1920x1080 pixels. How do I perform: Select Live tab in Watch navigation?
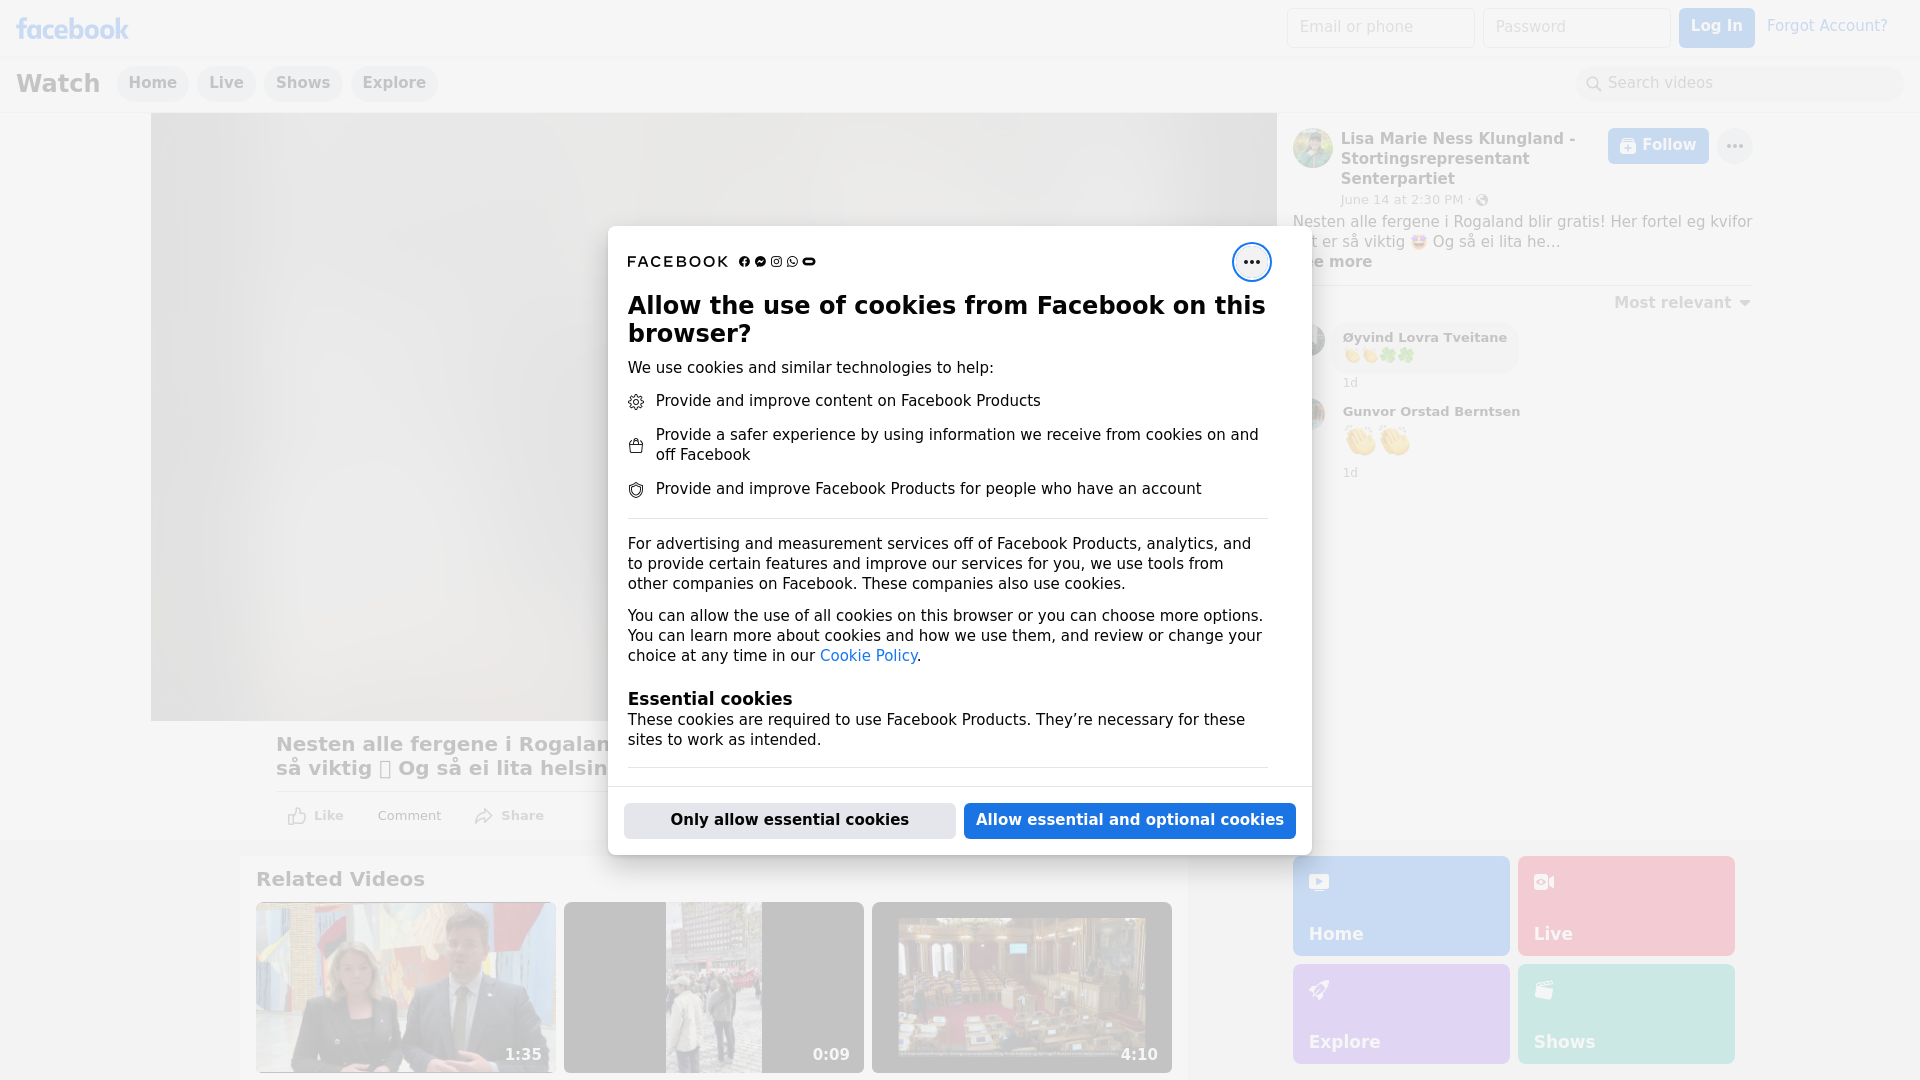pos(226,83)
